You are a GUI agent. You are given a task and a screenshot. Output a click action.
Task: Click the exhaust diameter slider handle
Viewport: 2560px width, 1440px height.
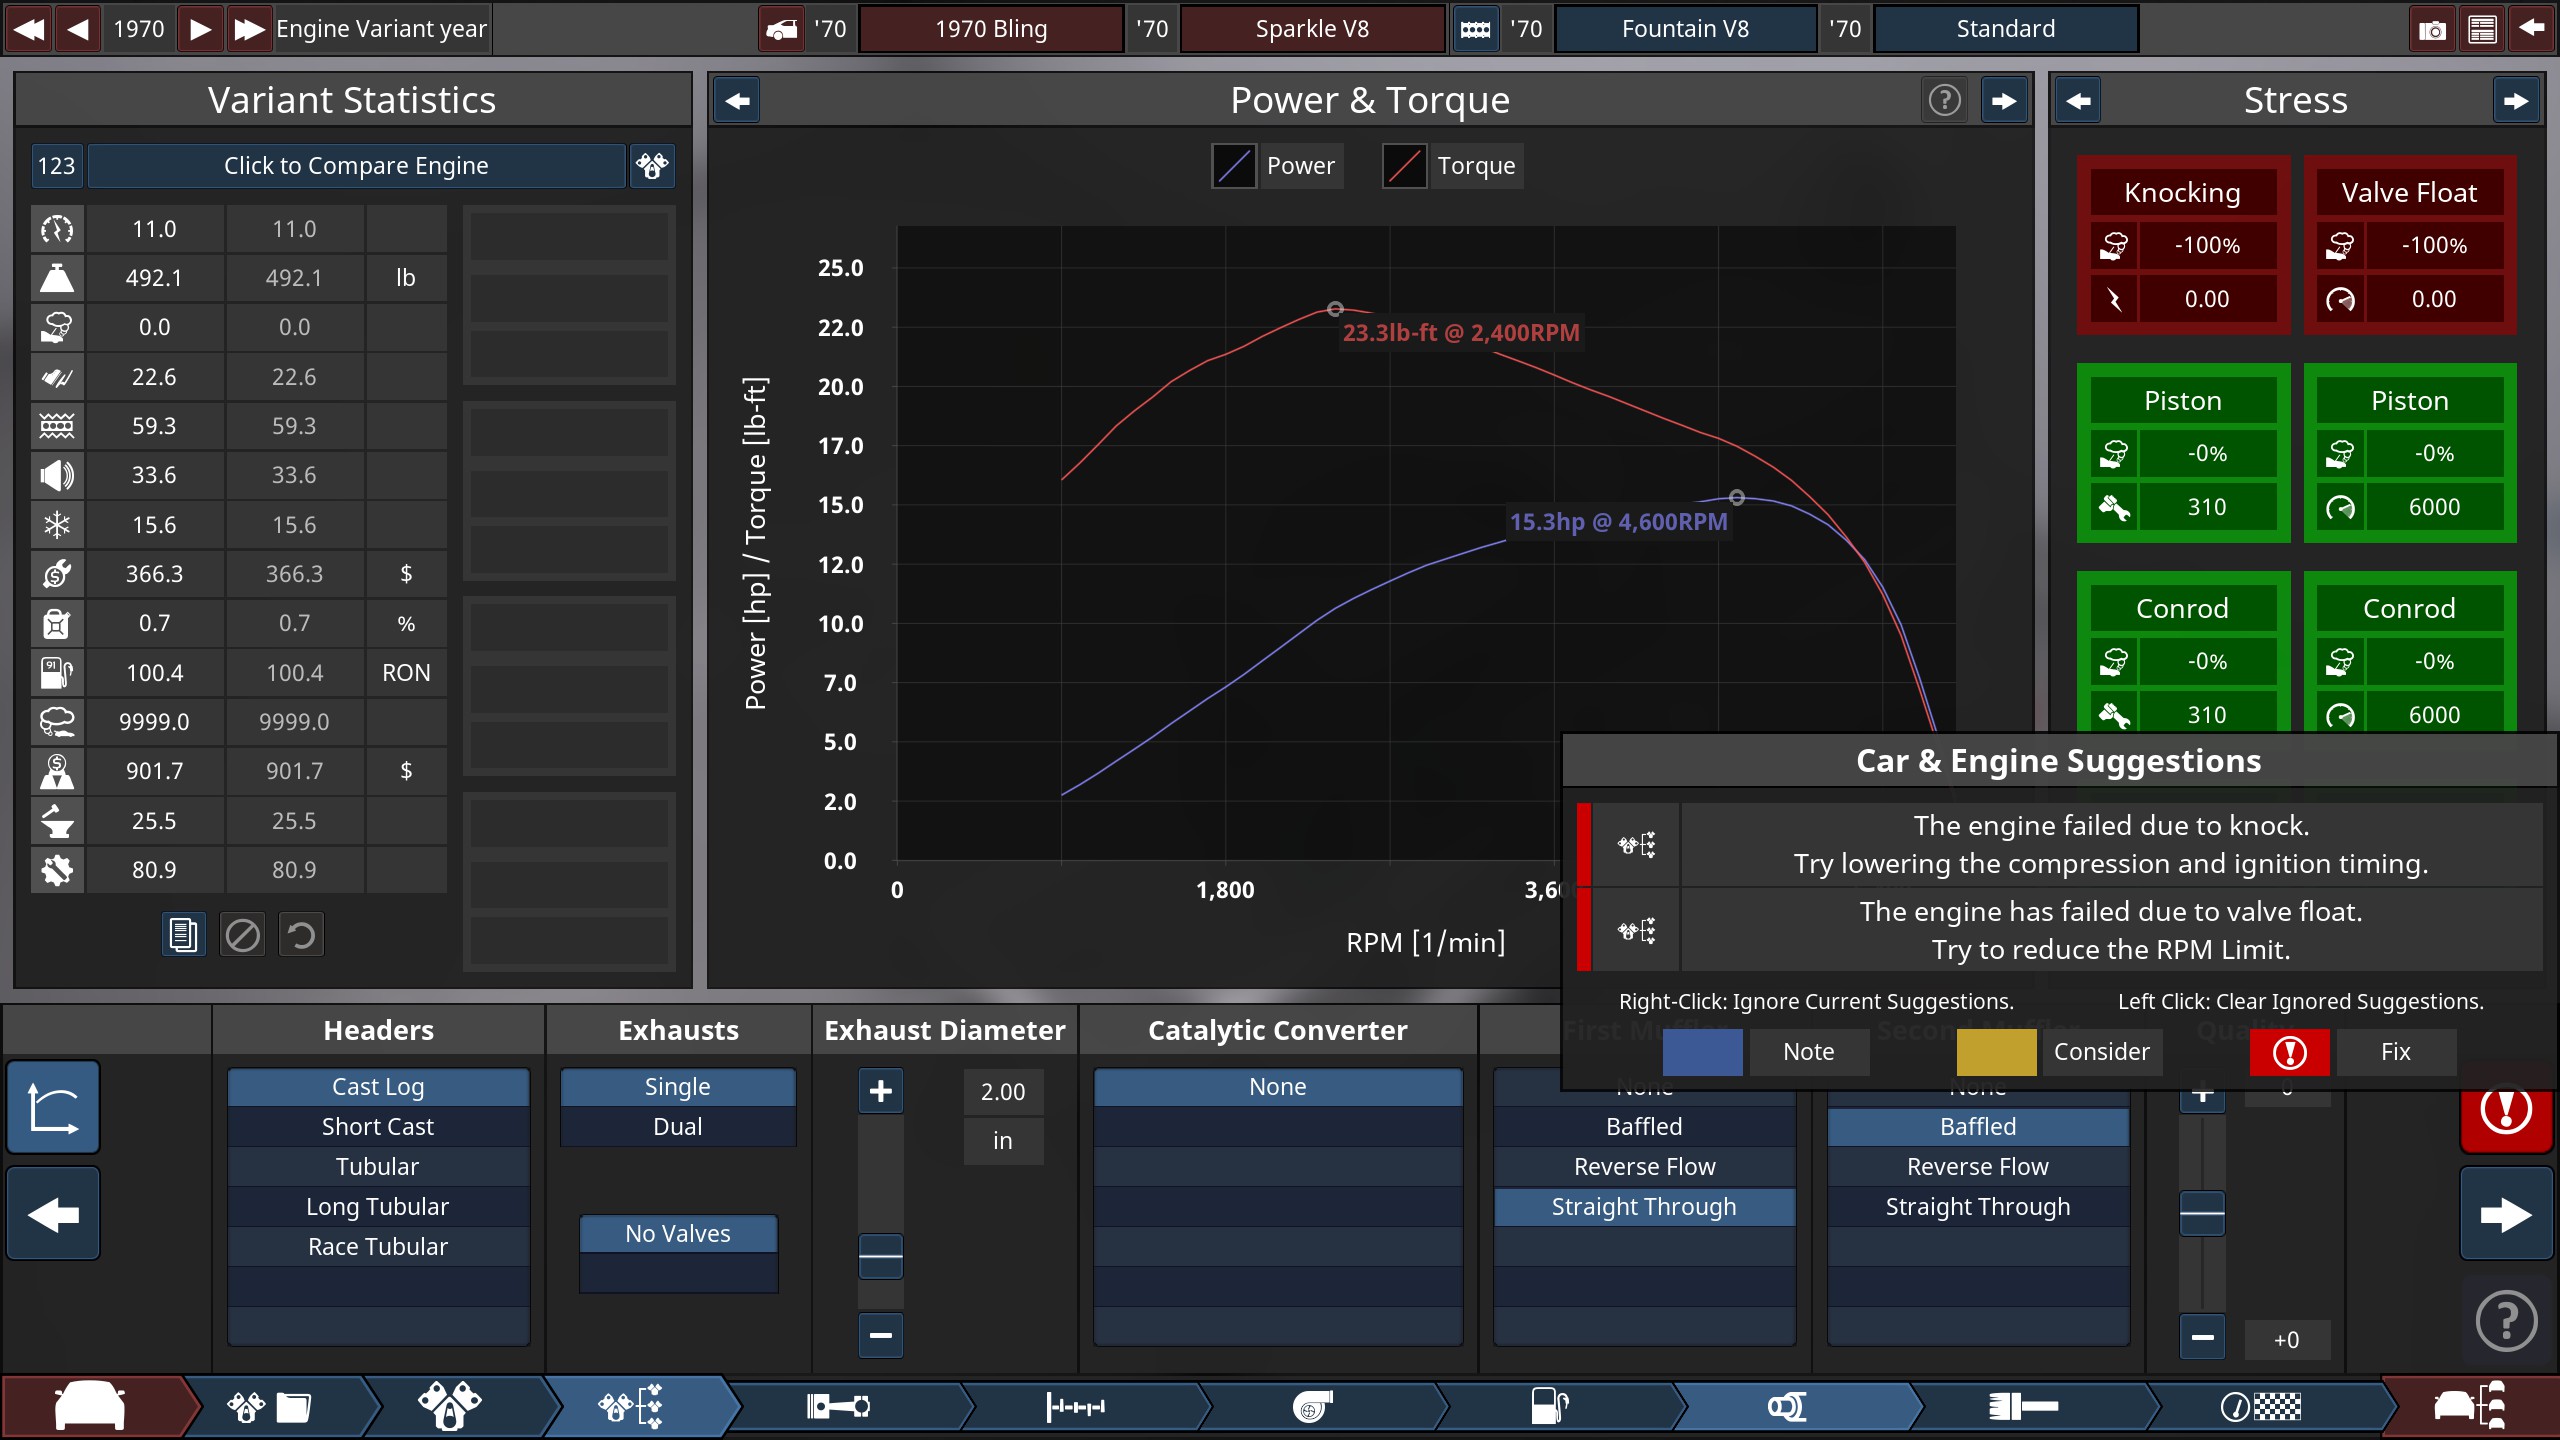point(880,1256)
